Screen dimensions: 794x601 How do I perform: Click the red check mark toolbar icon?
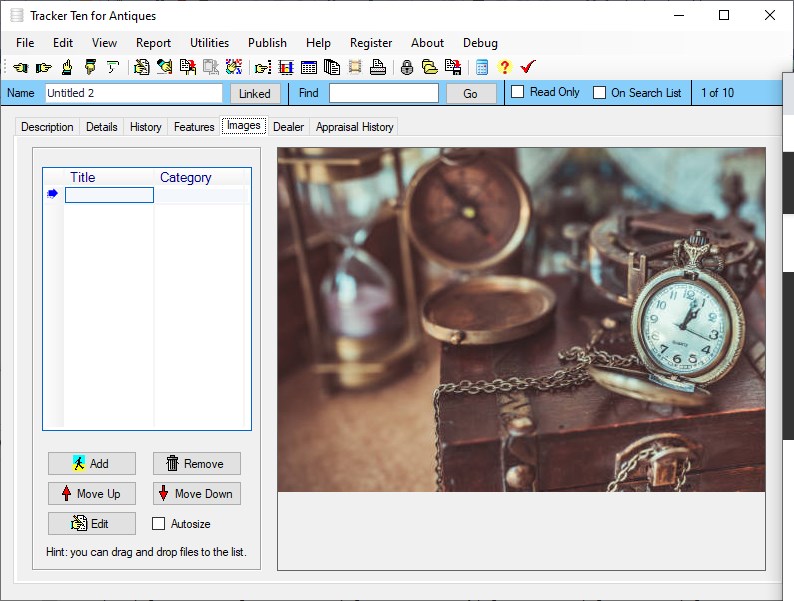(528, 67)
